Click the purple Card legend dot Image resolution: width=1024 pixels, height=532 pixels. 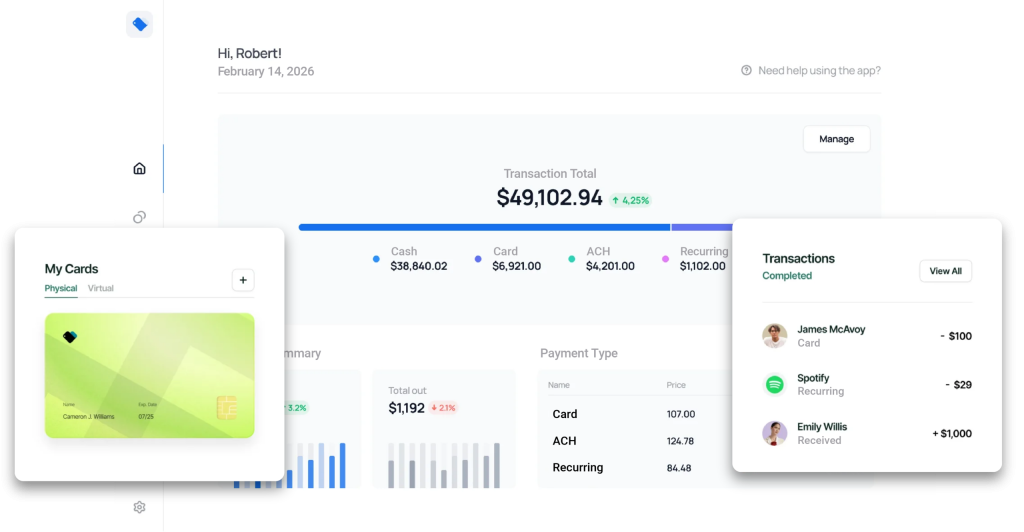tap(478, 259)
